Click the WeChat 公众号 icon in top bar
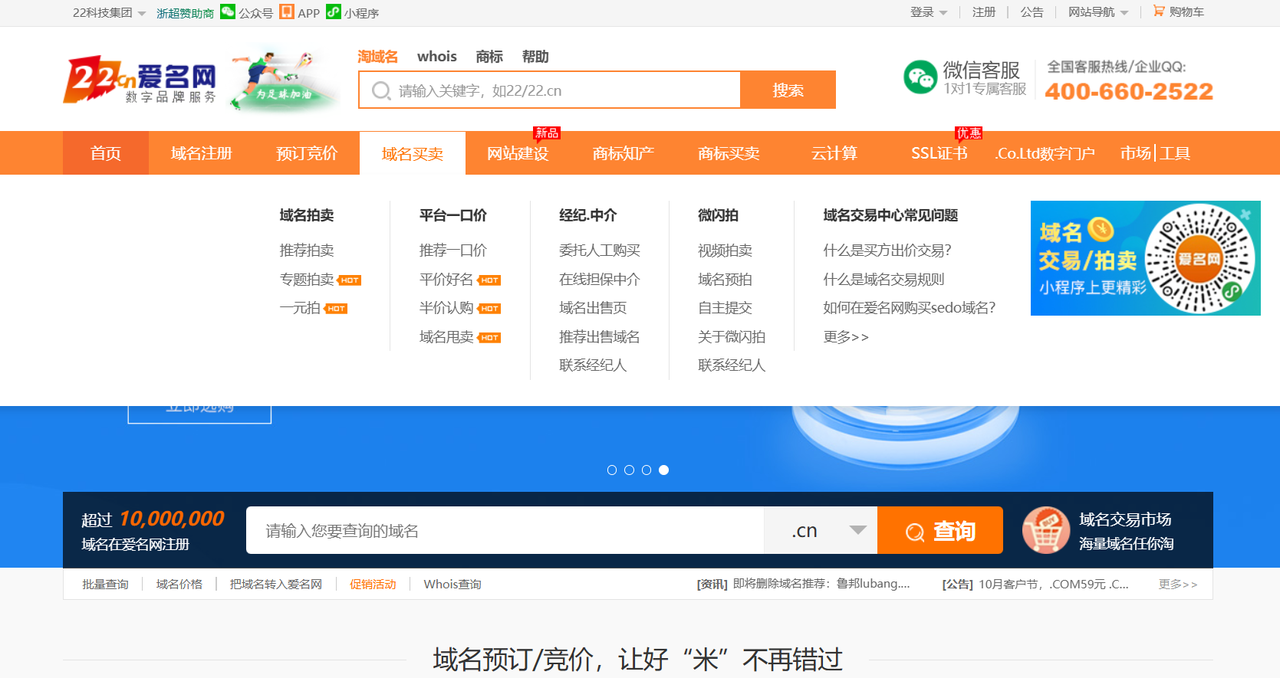Image resolution: width=1280 pixels, height=678 pixels. pos(228,12)
